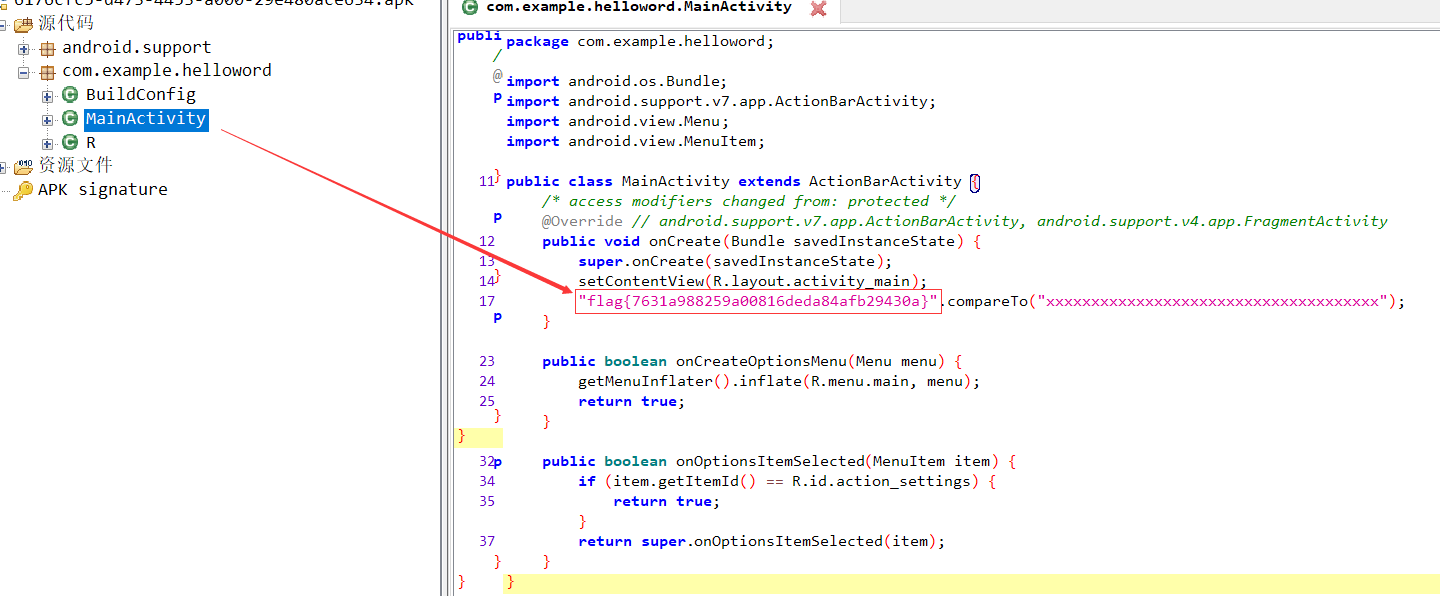
Task: Click the setContentView(R.layout.activity_main) line
Action: click(x=753, y=281)
